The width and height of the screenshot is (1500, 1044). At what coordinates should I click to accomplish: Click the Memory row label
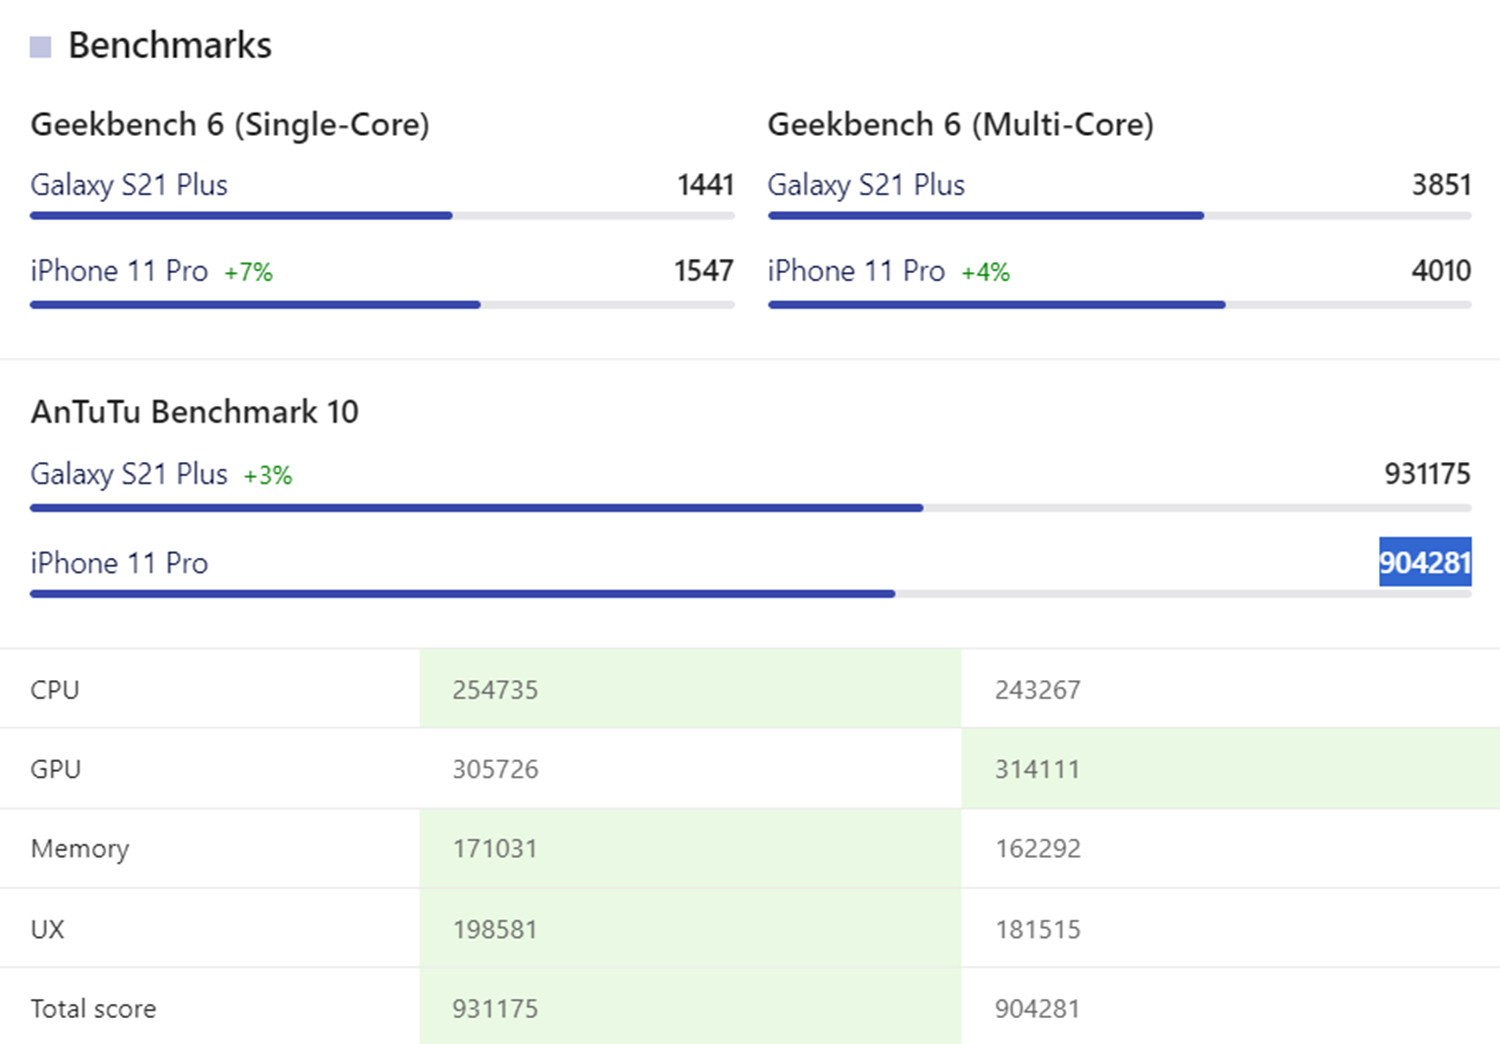click(80, 849)
